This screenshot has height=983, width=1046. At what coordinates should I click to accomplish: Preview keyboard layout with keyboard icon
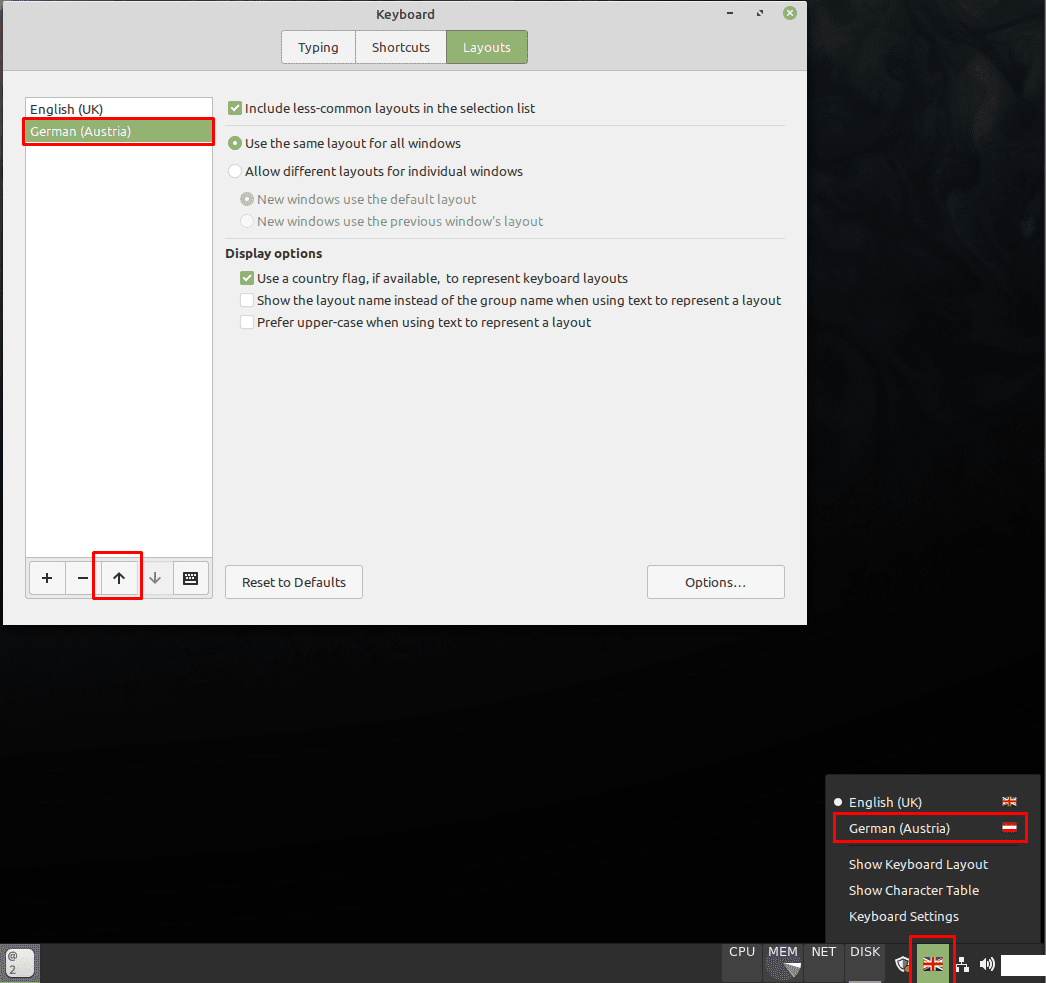191,578
